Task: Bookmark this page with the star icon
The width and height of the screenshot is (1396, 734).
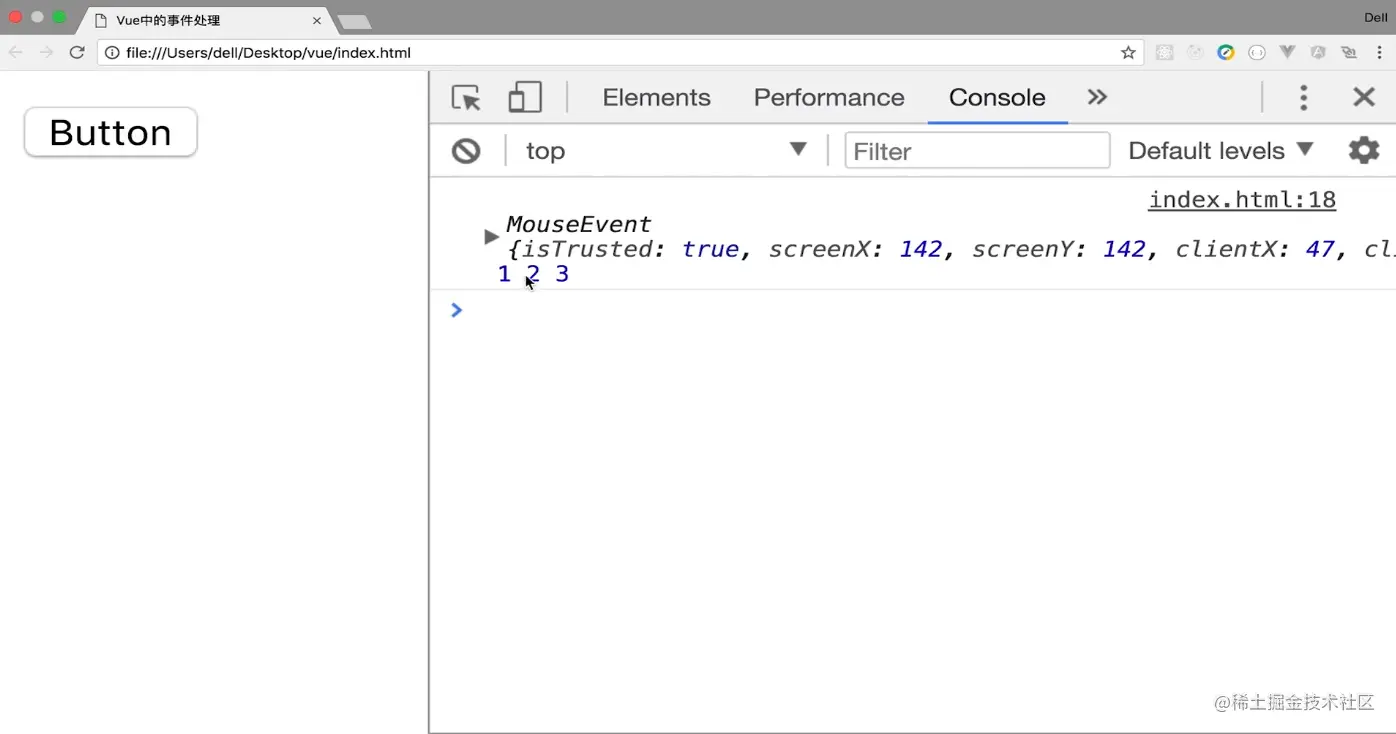Action: tap(1128, 53)
